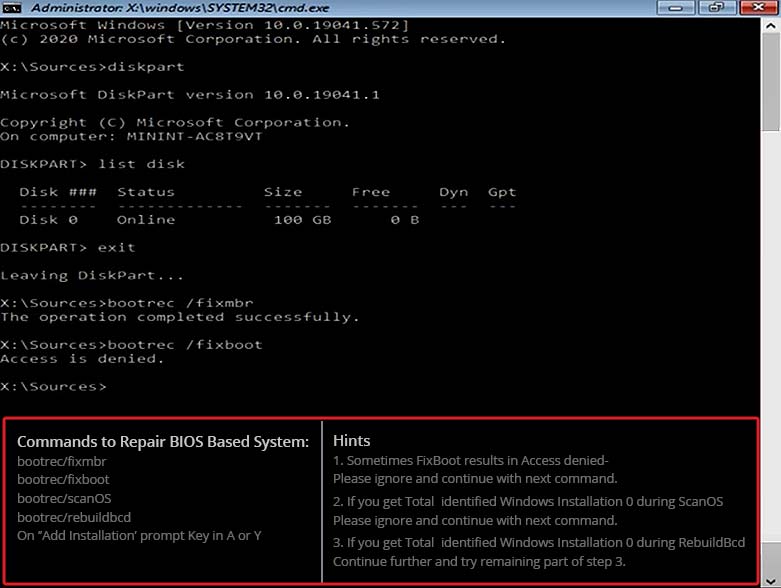Click the 'Size' column header
The width and height of the screenshot is (781, 588).
point(283,192)
